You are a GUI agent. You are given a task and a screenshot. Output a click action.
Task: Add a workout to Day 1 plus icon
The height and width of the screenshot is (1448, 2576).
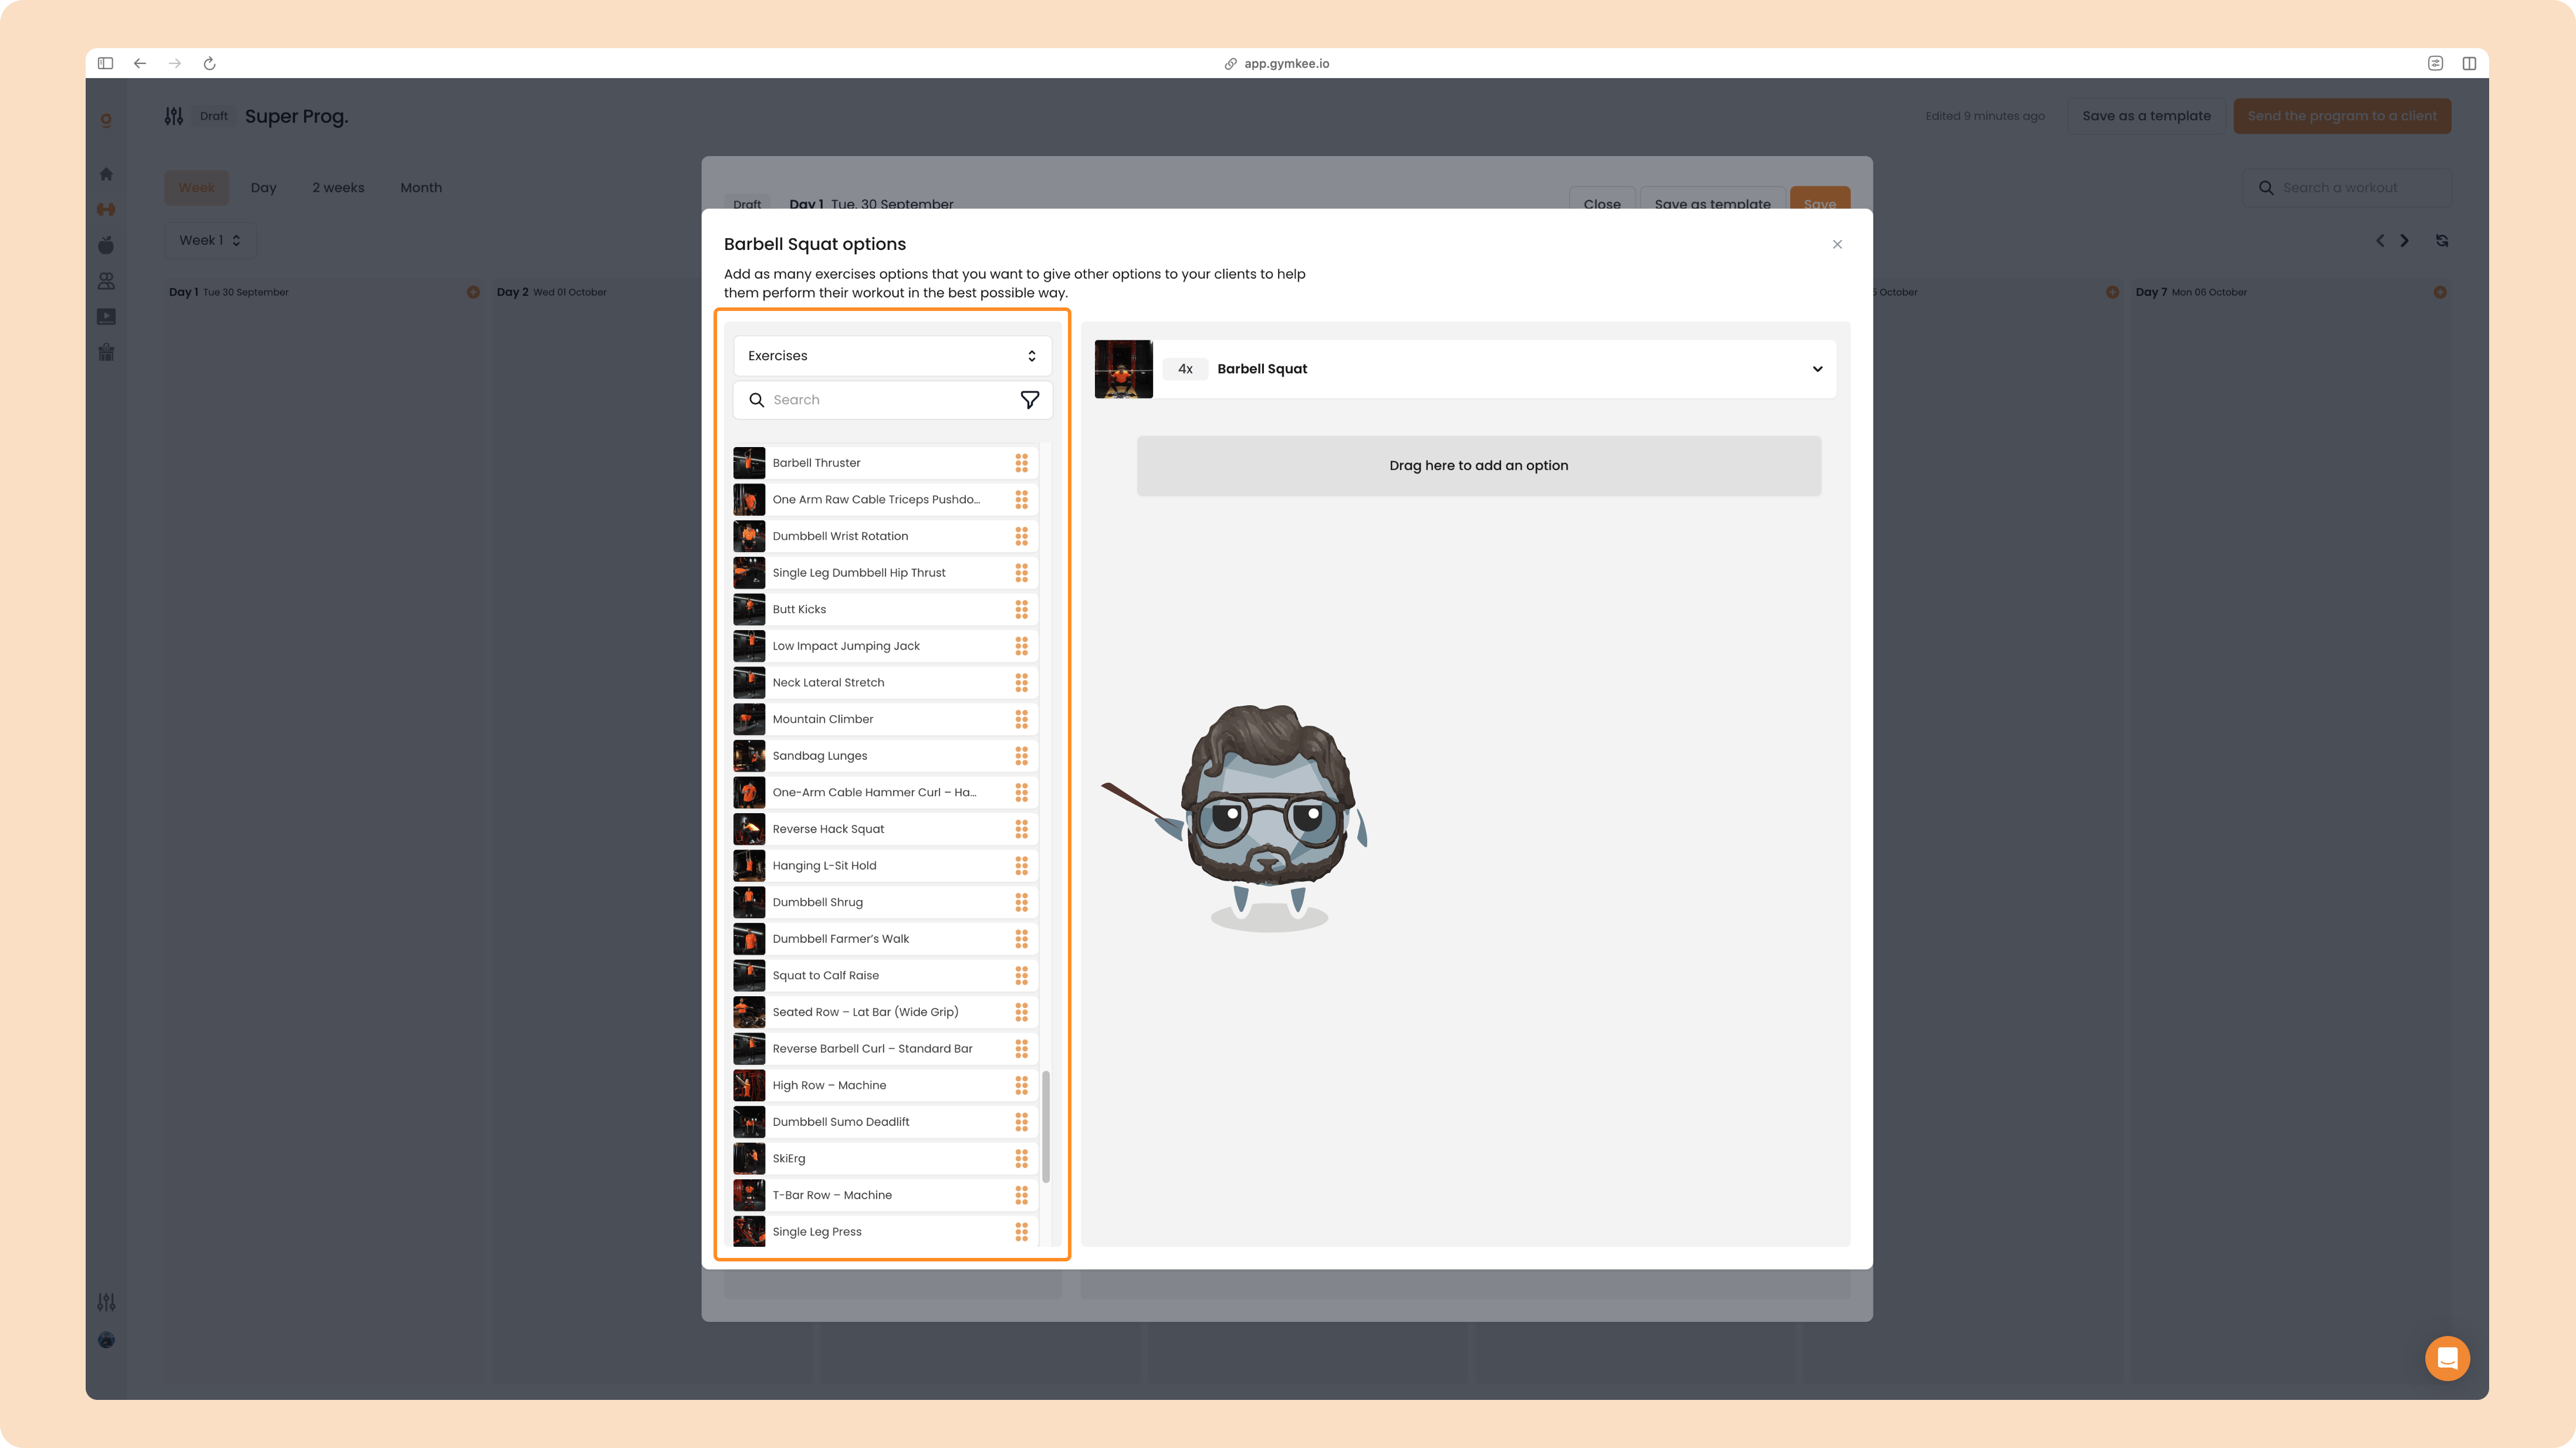(x=473, y=292)
